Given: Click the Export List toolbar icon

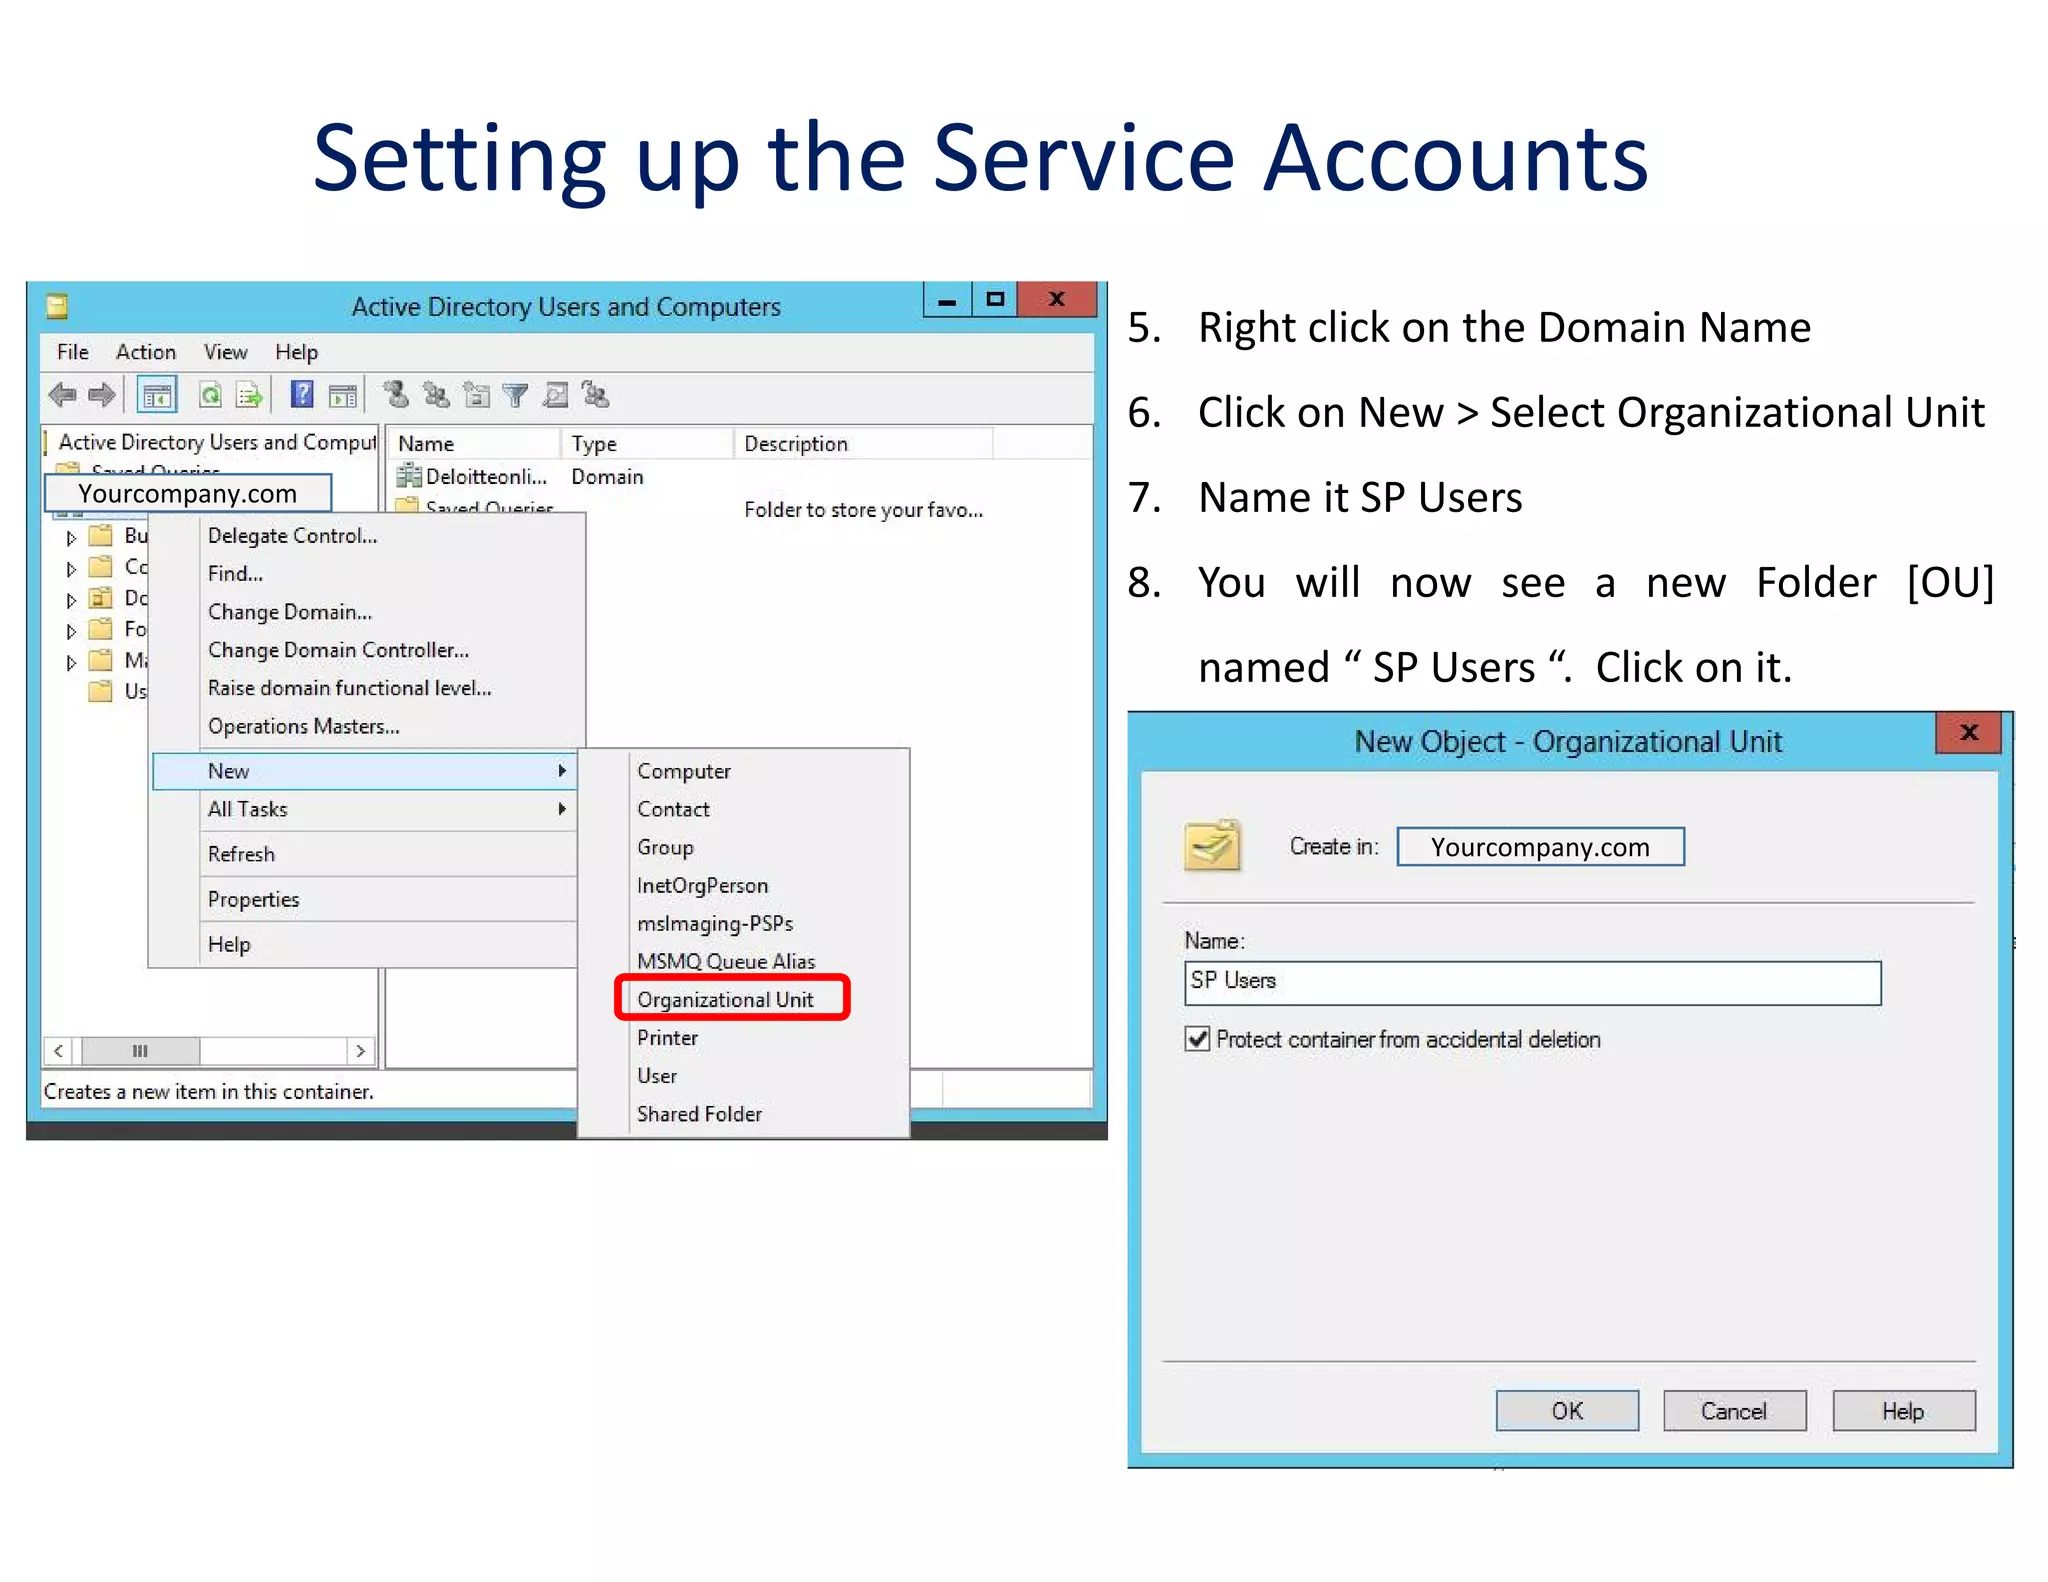Looking at the screenshot, I should pyautogui.click(x=249, y=395).
